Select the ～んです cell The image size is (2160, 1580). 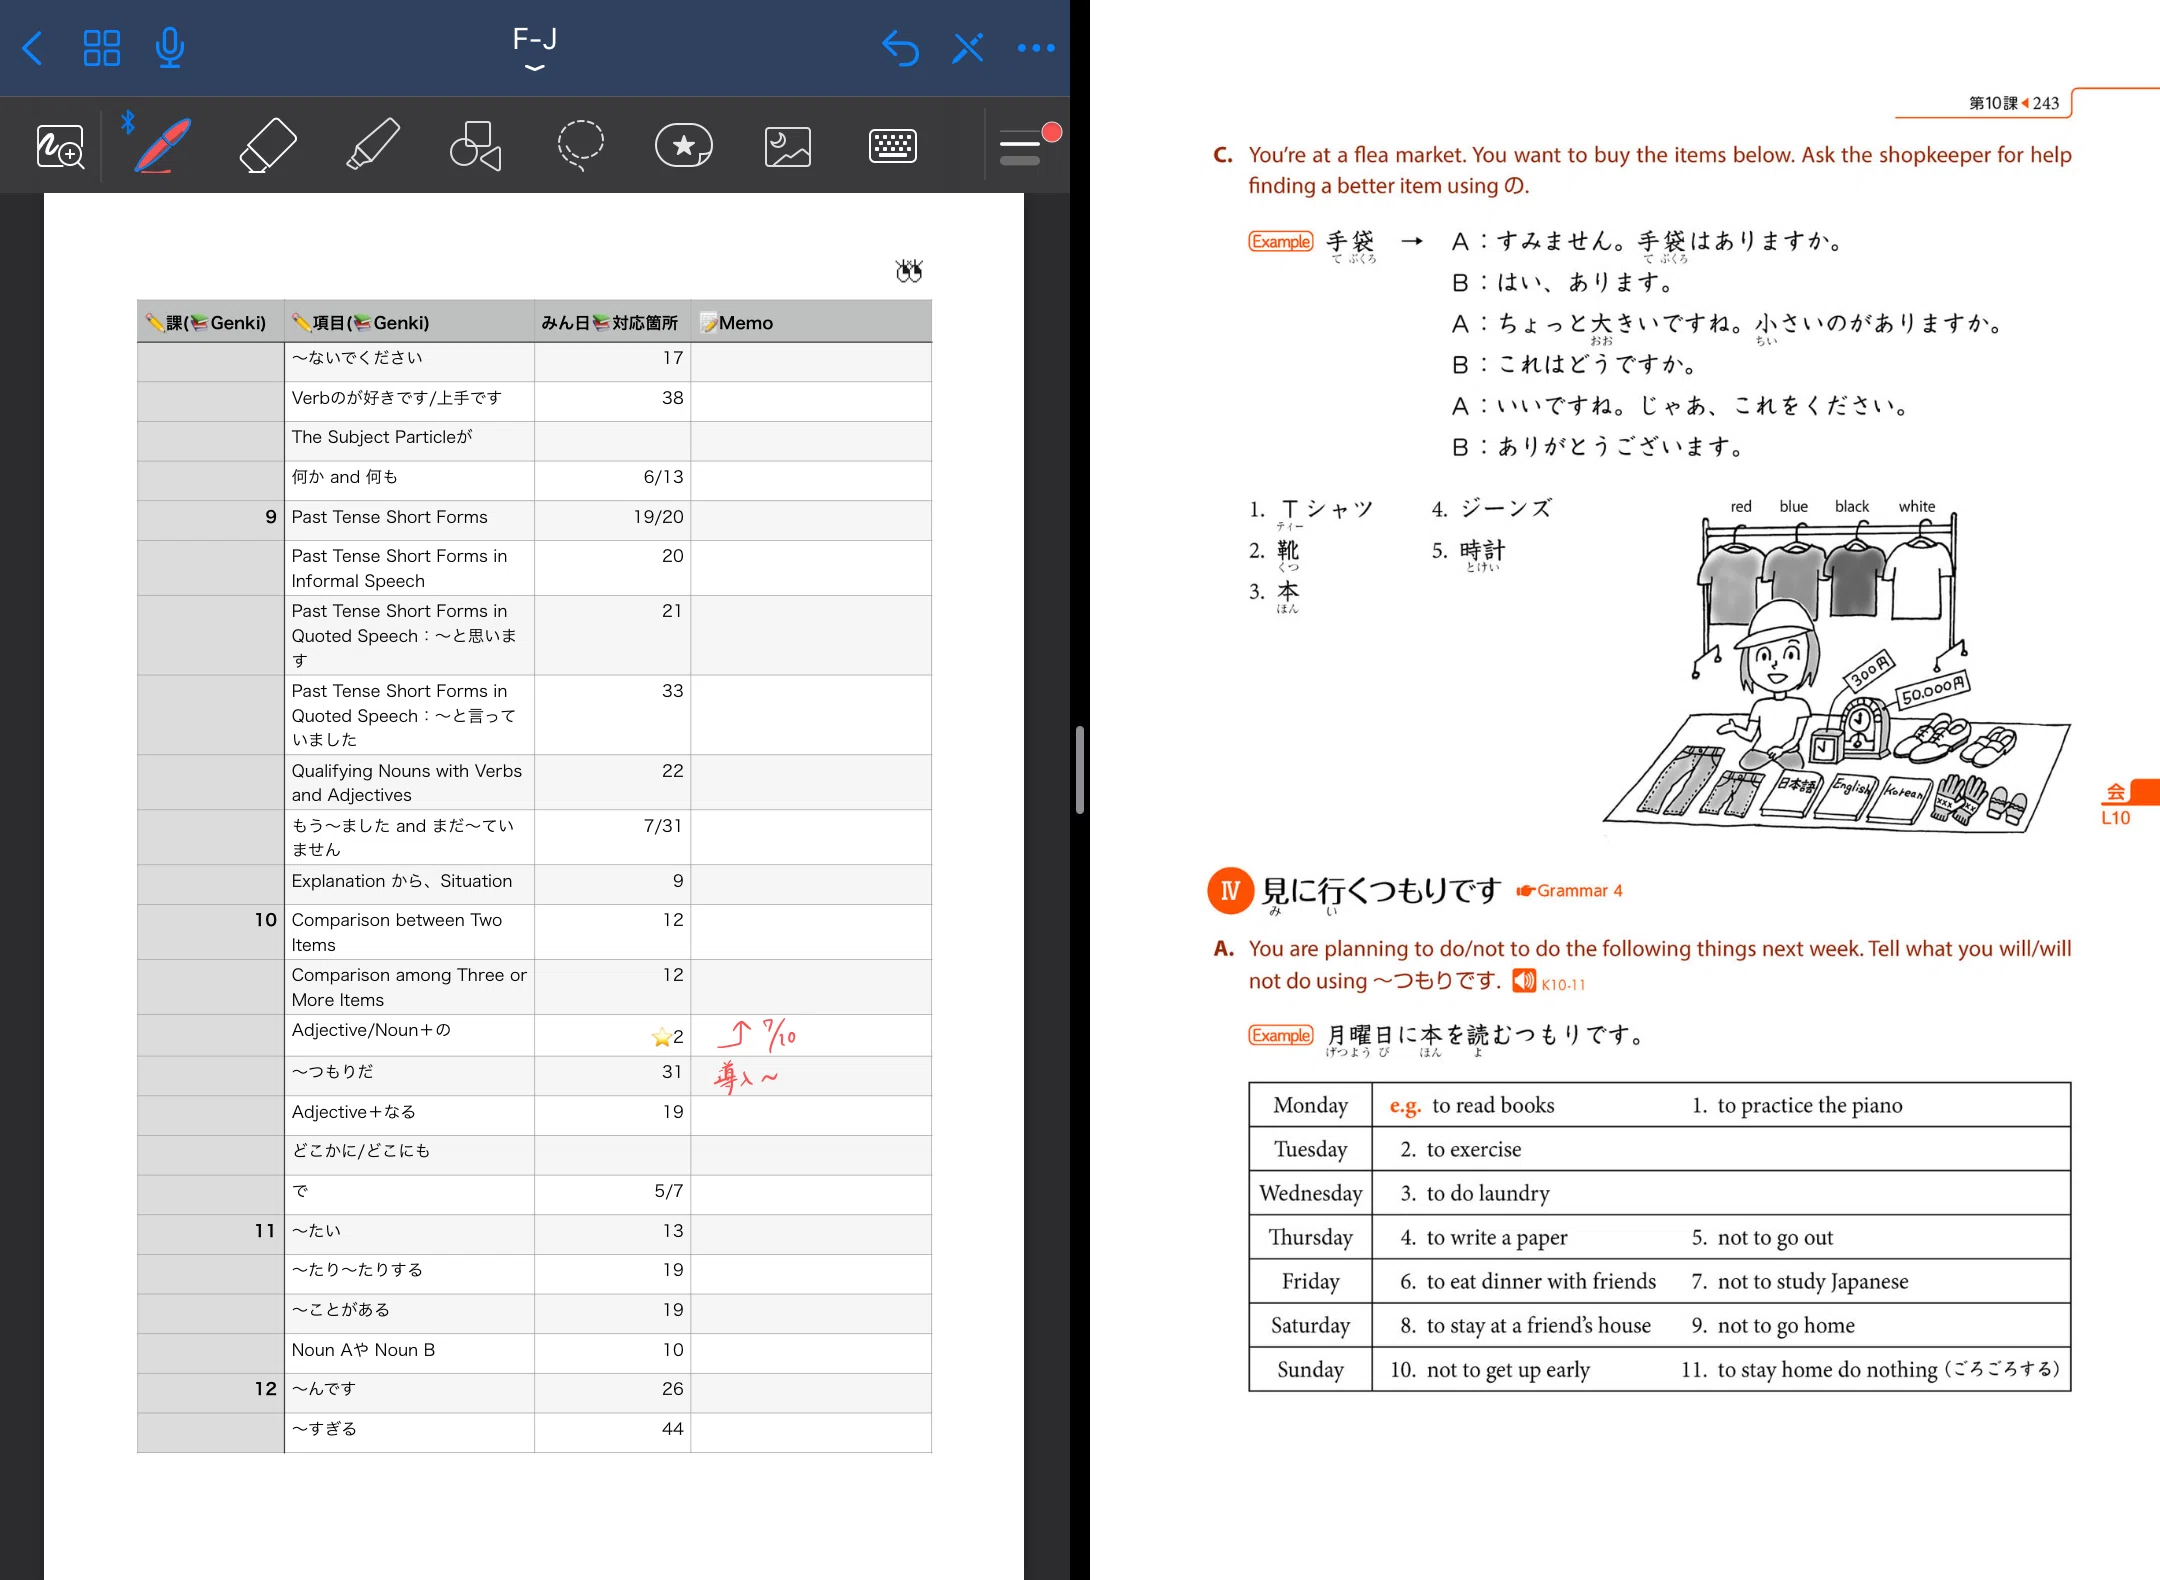(409, 1392)
